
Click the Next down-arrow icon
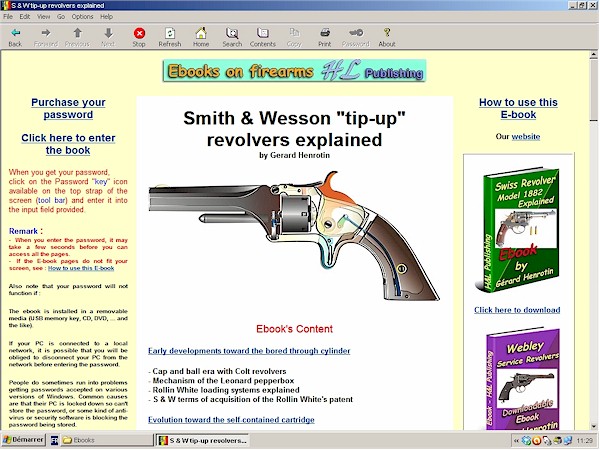pos(108,37)
